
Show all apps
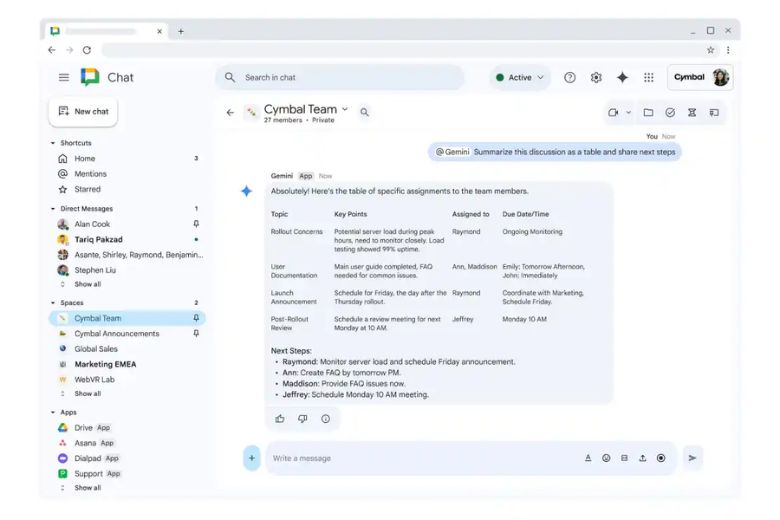pyautogui.click(x=88, y=488)
